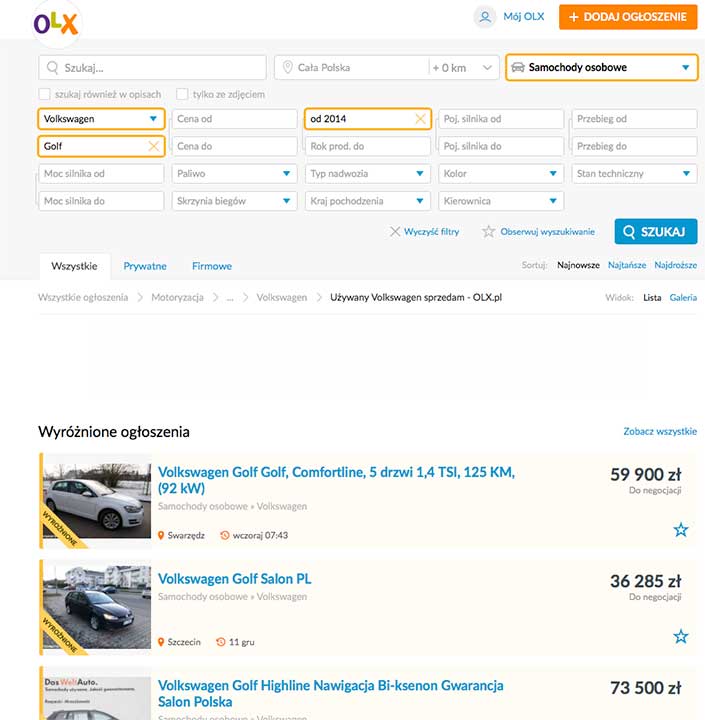The image size is (705, 720).
Task: Click the X icon next to Wyczyść filtry
Action: [x=395, y=231]
